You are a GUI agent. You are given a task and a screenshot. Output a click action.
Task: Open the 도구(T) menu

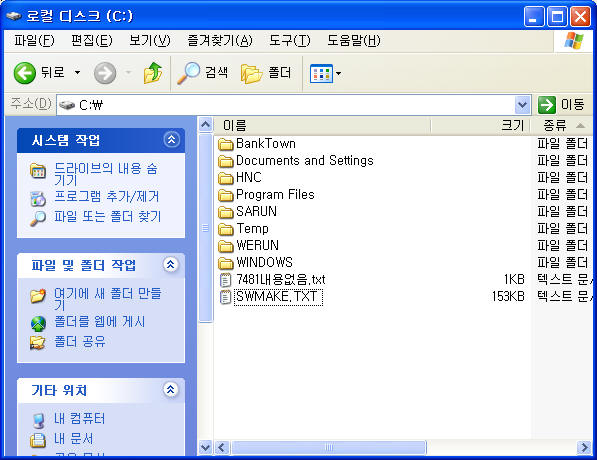(290, 40)
